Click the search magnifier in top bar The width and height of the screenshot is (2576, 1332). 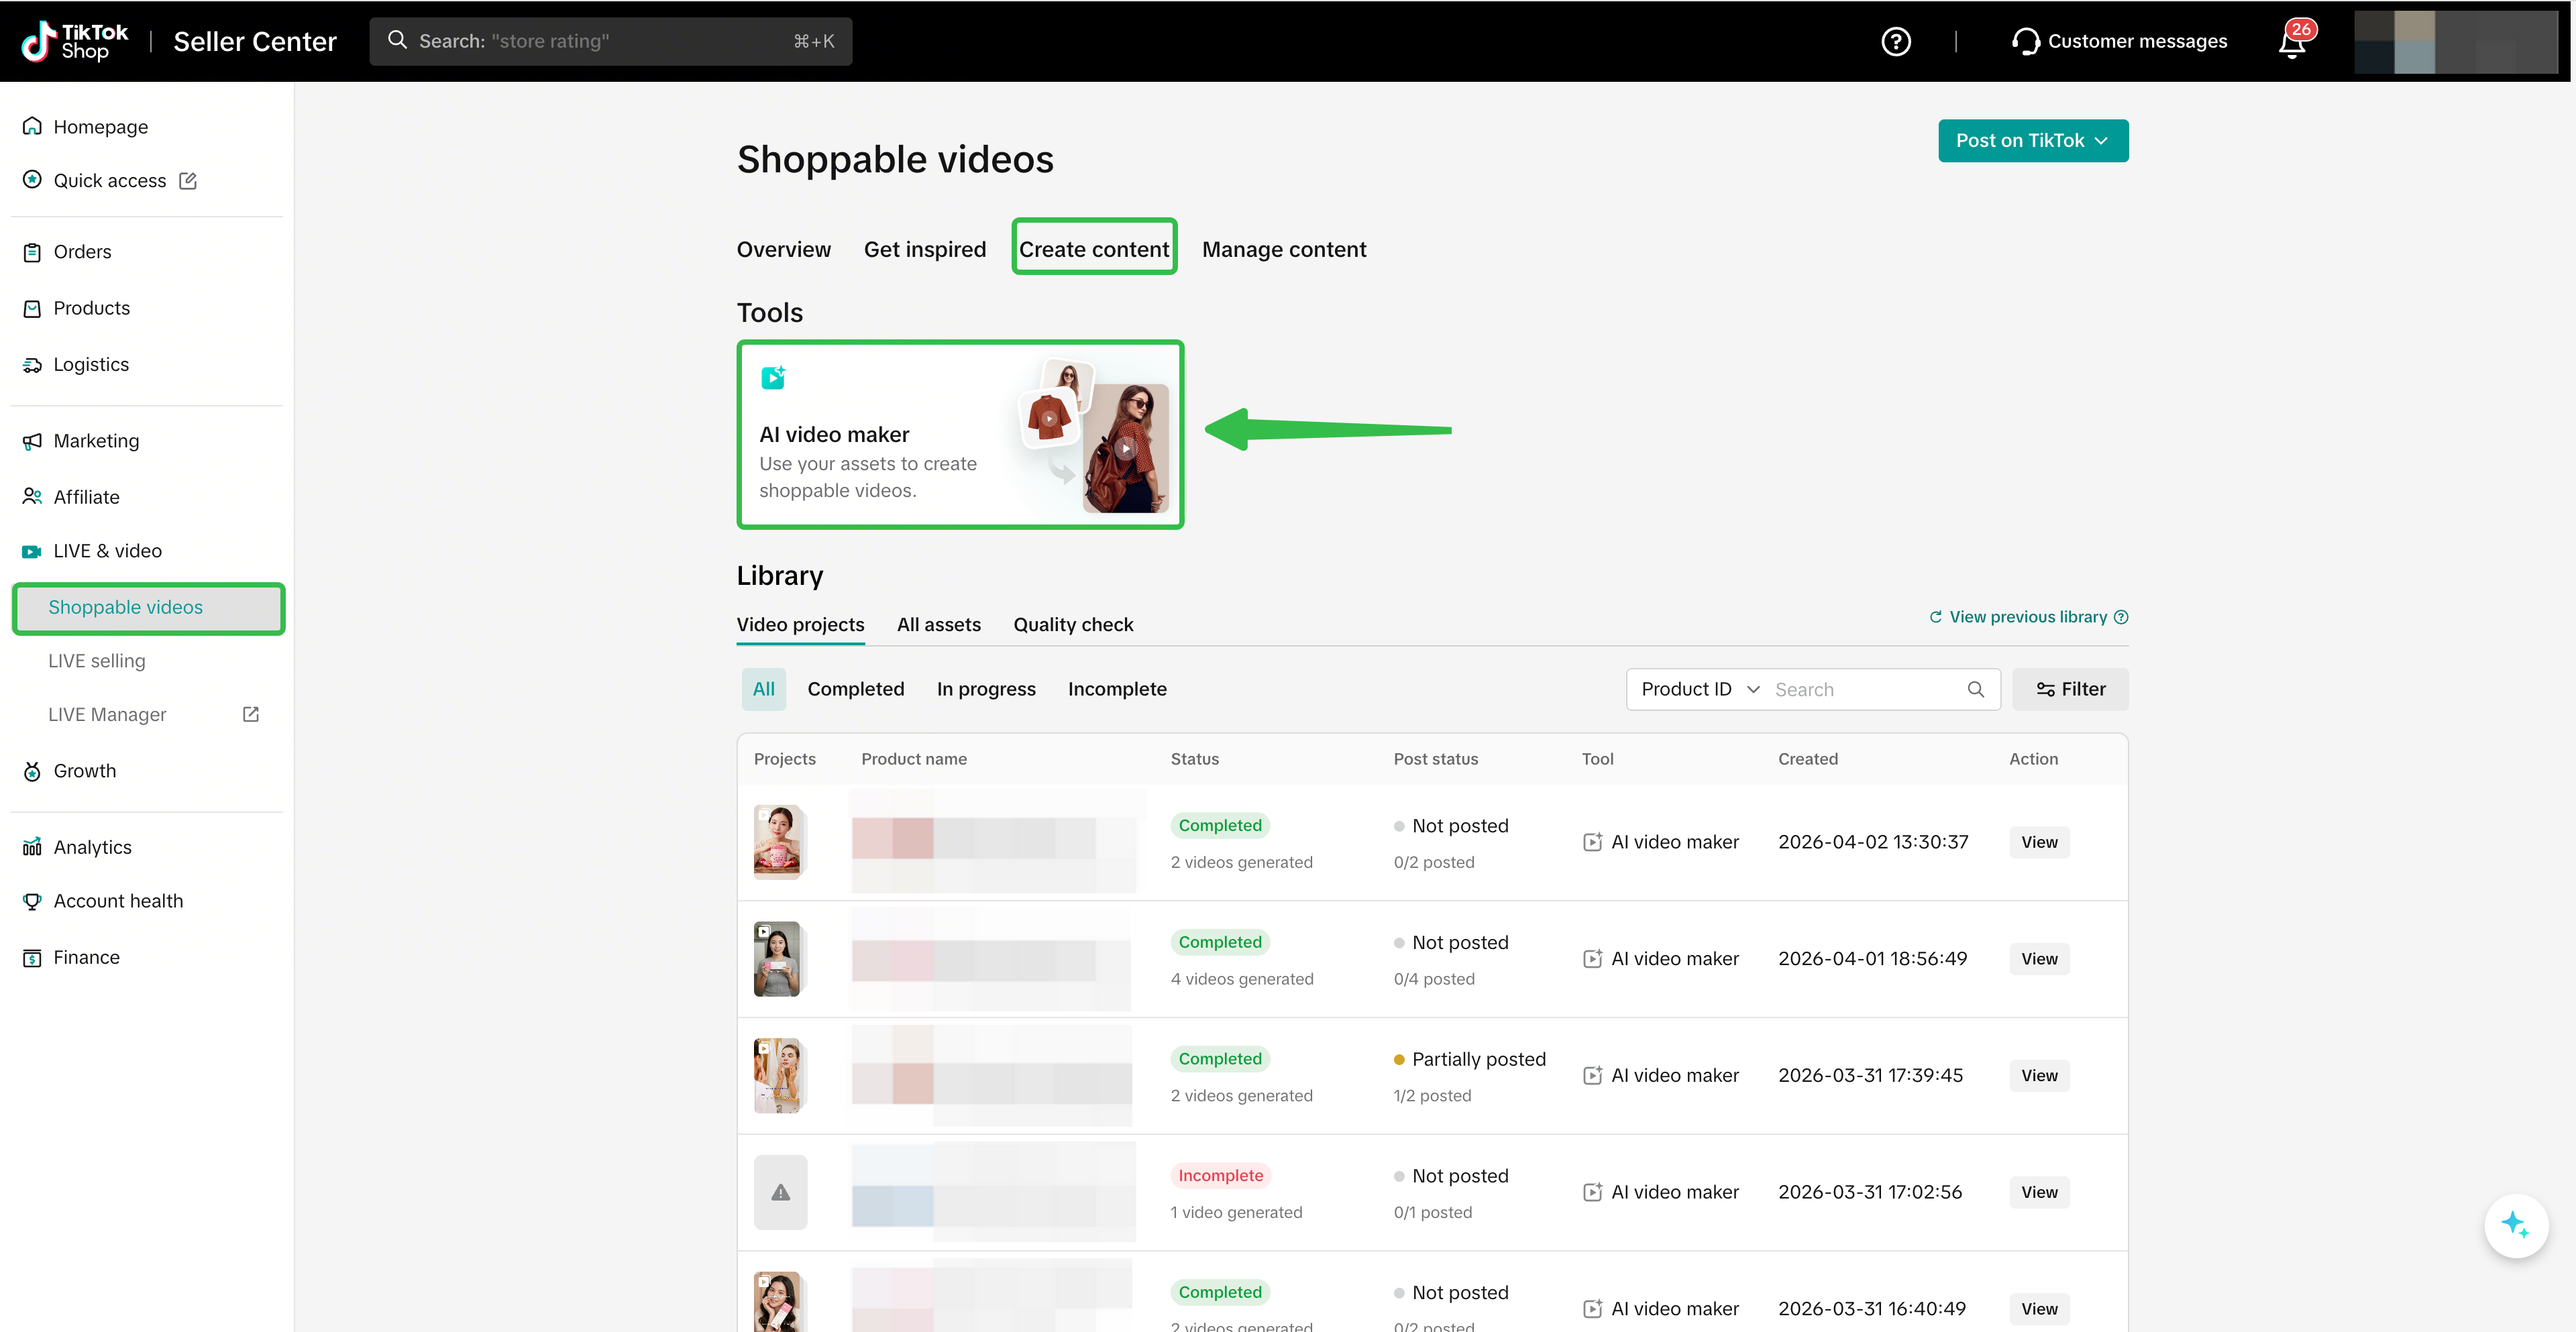397,40
